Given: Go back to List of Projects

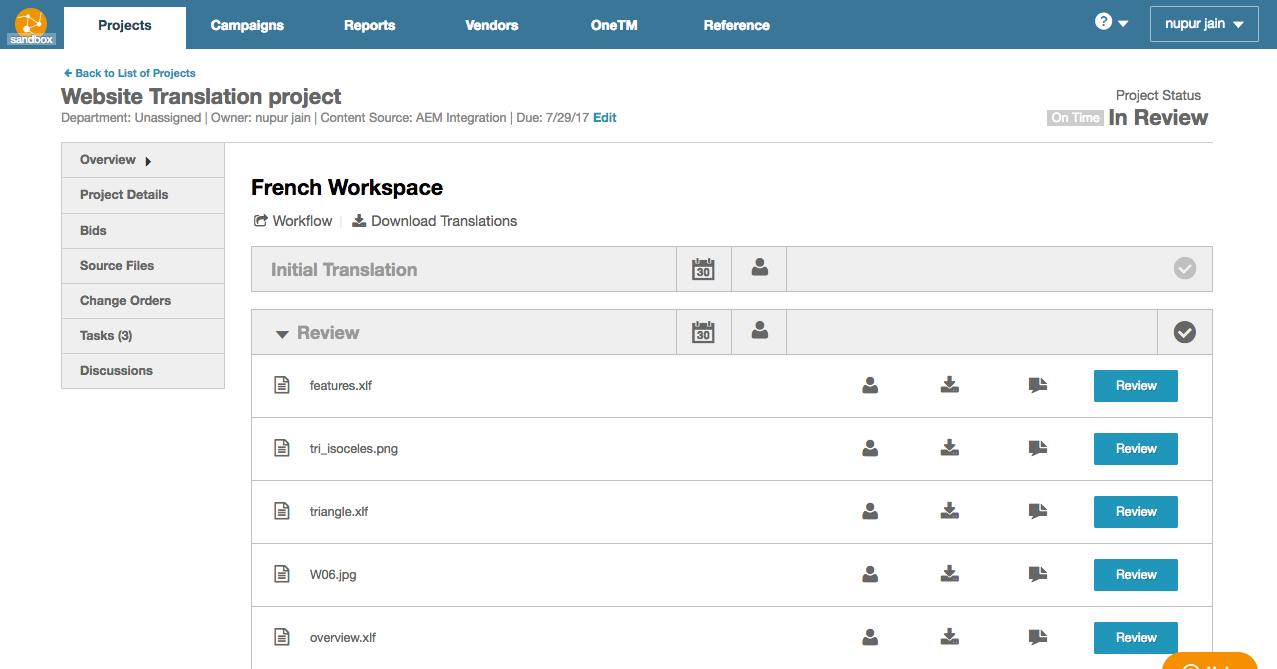Looking at the screenshot, I should [129, 73].
